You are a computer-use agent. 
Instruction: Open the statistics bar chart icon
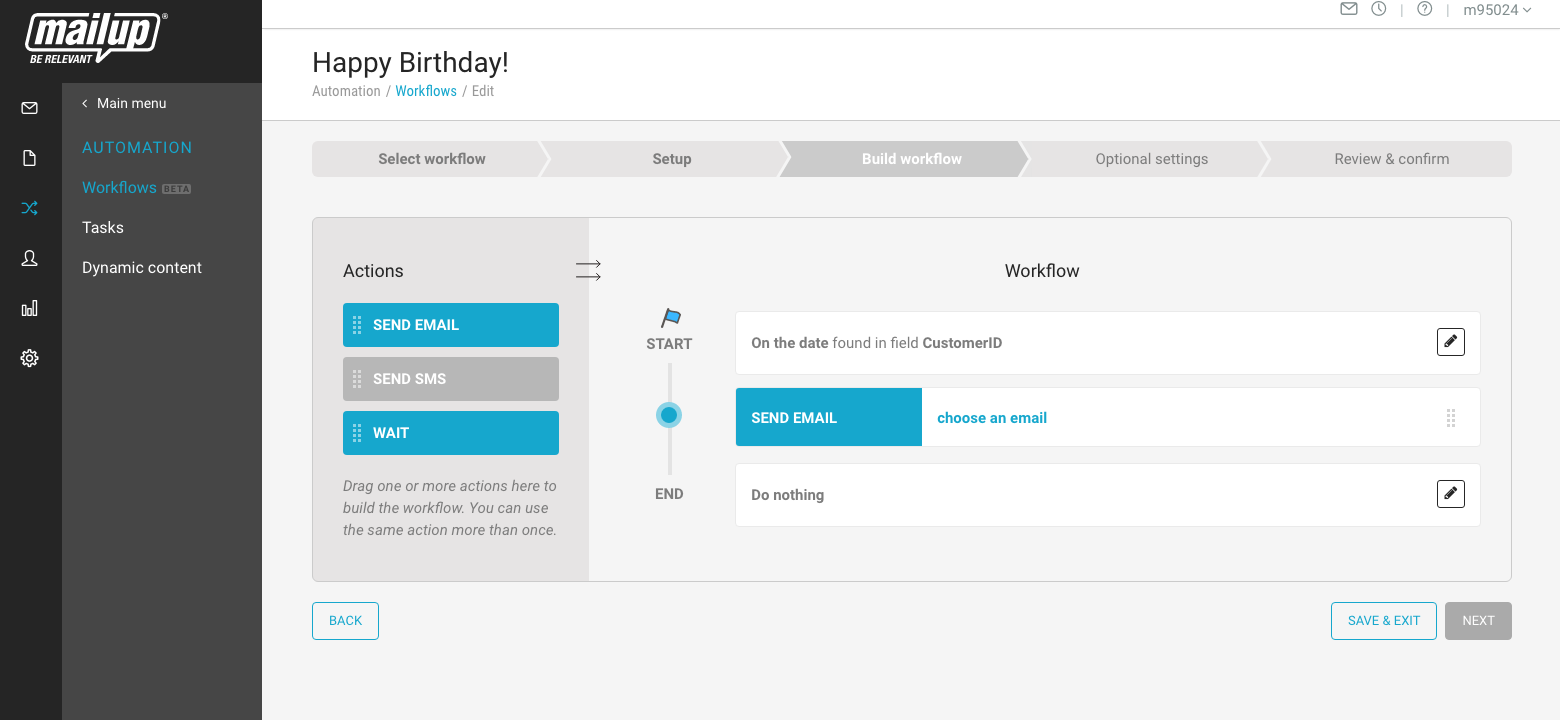[30, 308]
